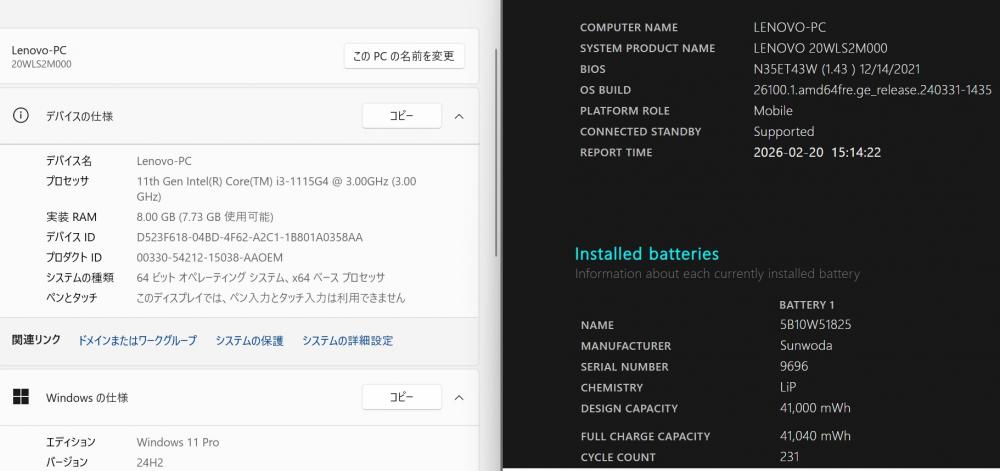Collapse the Windows の仕様 section chevron
This screenshot has height=471, width=1000.
tap(459, 397)
